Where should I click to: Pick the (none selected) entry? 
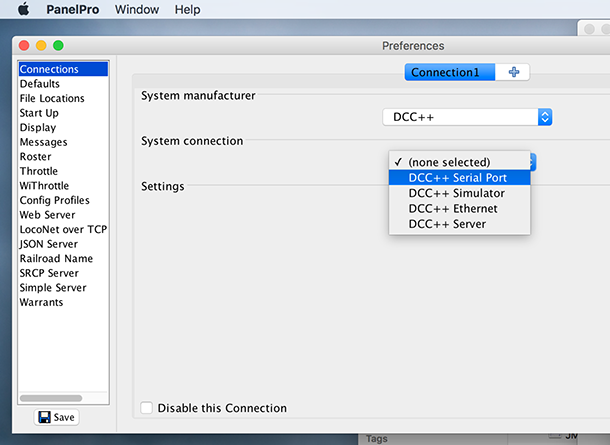pyautogui.click(x=459, y=162)
